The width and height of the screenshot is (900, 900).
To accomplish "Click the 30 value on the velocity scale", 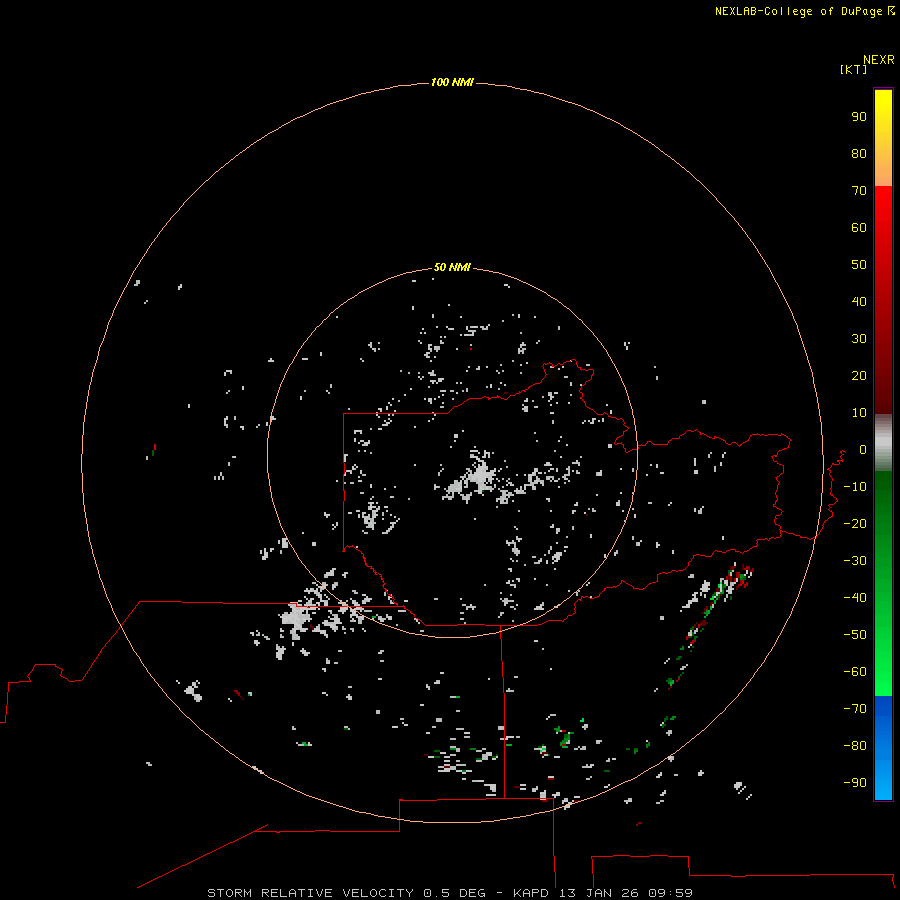I will click(x=859, y=339).
